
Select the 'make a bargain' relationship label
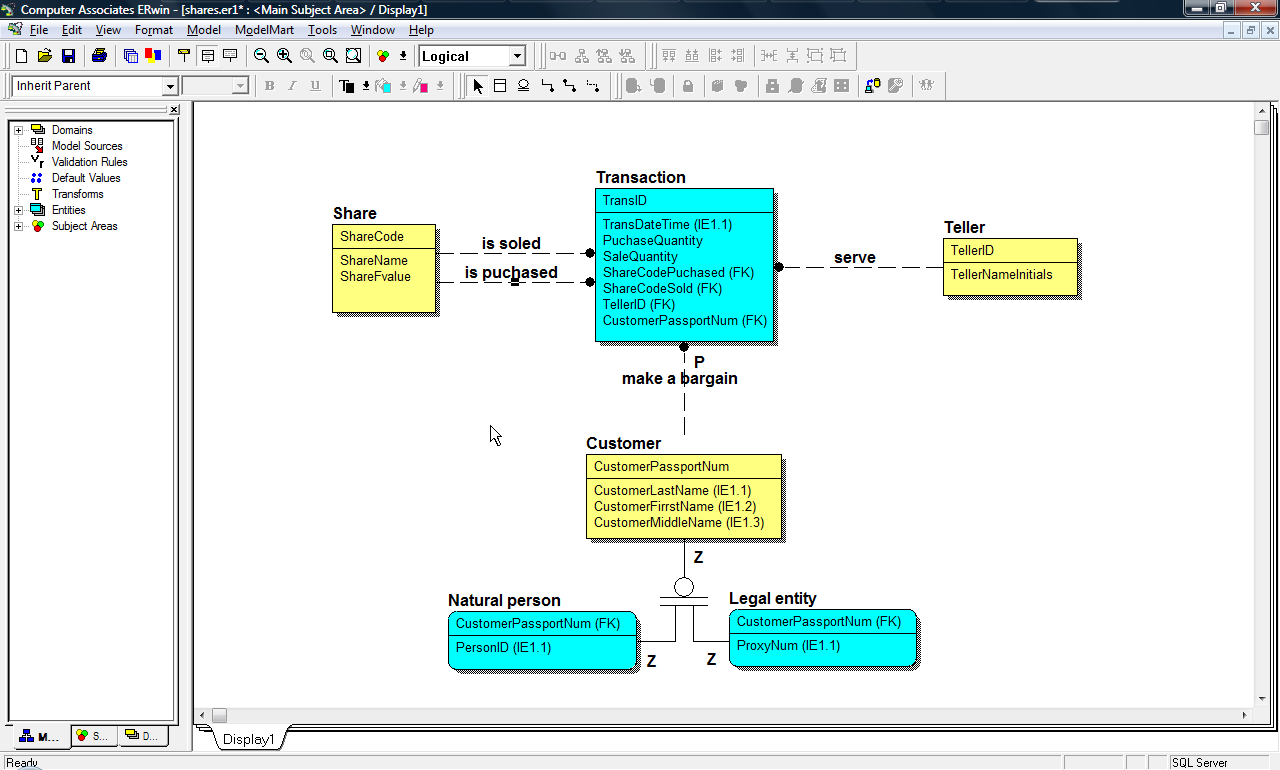680,379
